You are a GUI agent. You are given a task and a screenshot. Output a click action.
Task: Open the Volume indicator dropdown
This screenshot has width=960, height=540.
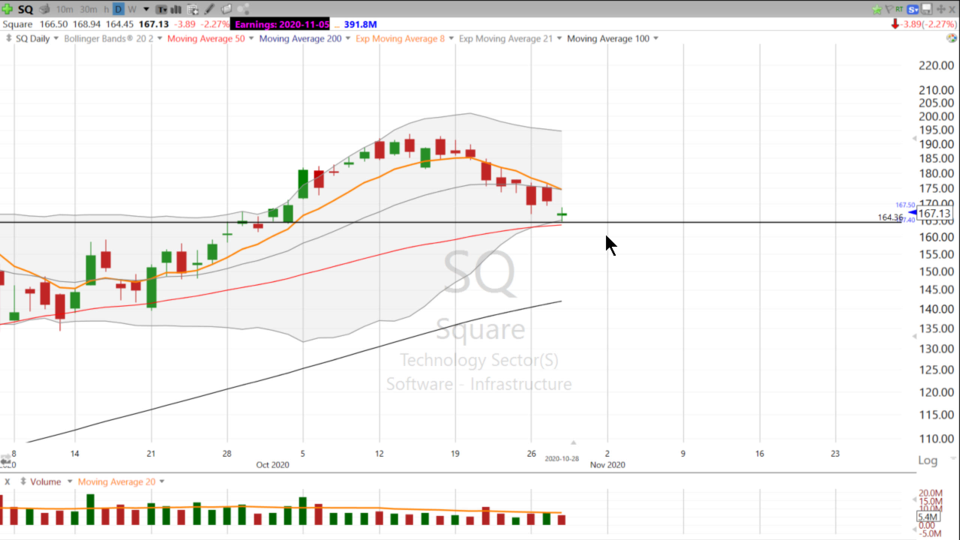70,482
